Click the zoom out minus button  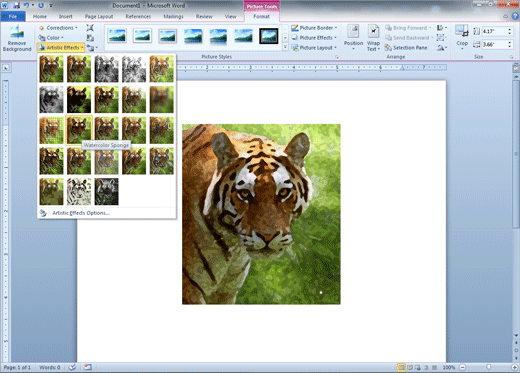pos(463,367)
